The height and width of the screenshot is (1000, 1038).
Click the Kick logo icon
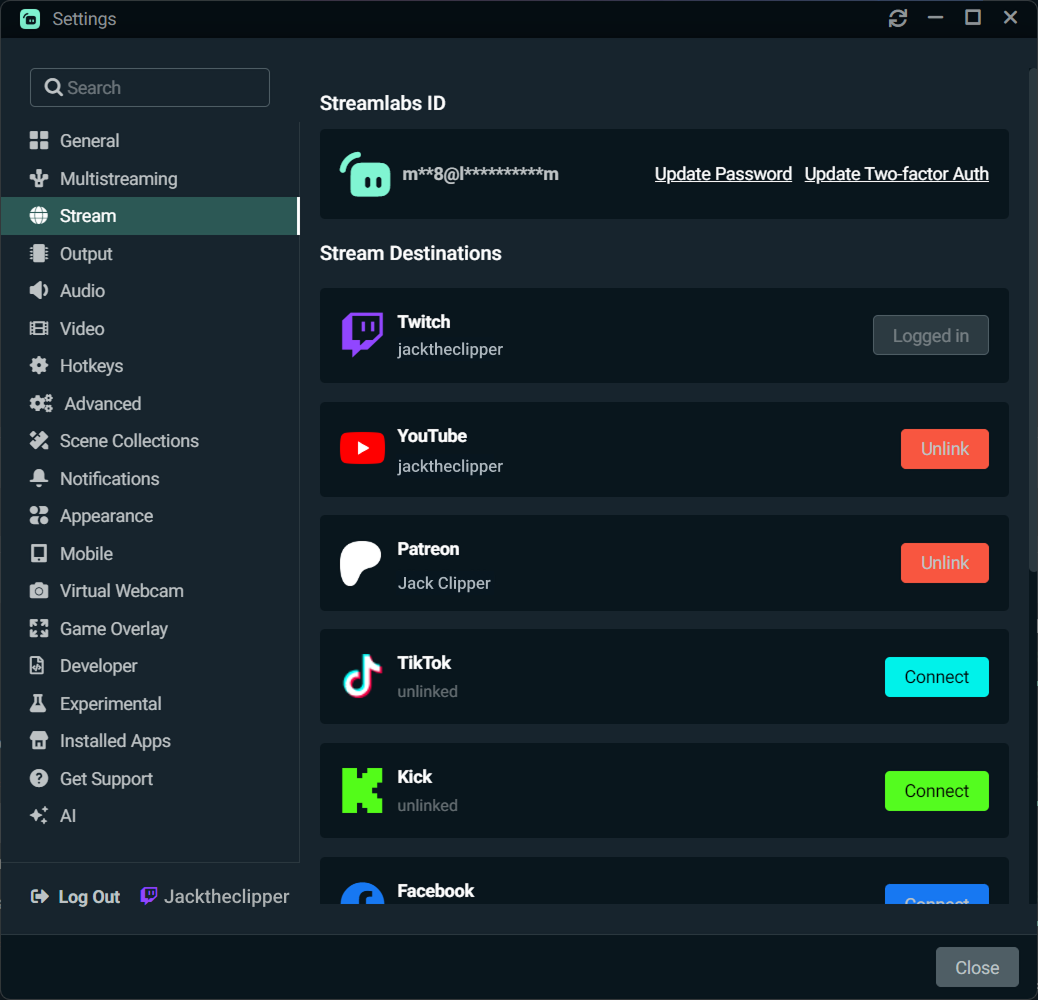coord(362,790)
